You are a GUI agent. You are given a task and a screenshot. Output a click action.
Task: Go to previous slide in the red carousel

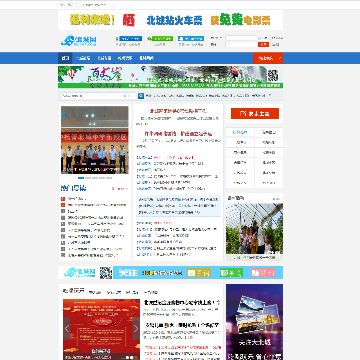click(x=67, y=328)
